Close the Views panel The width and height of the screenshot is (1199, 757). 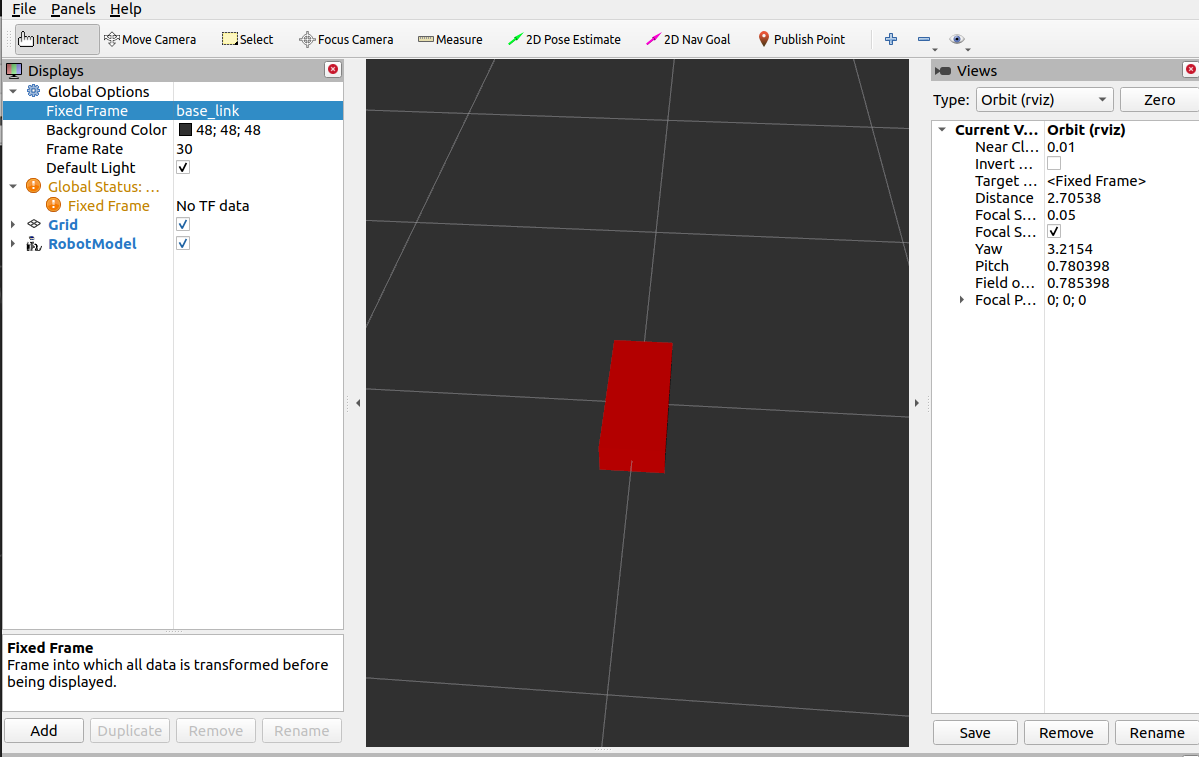(1191, 70)
